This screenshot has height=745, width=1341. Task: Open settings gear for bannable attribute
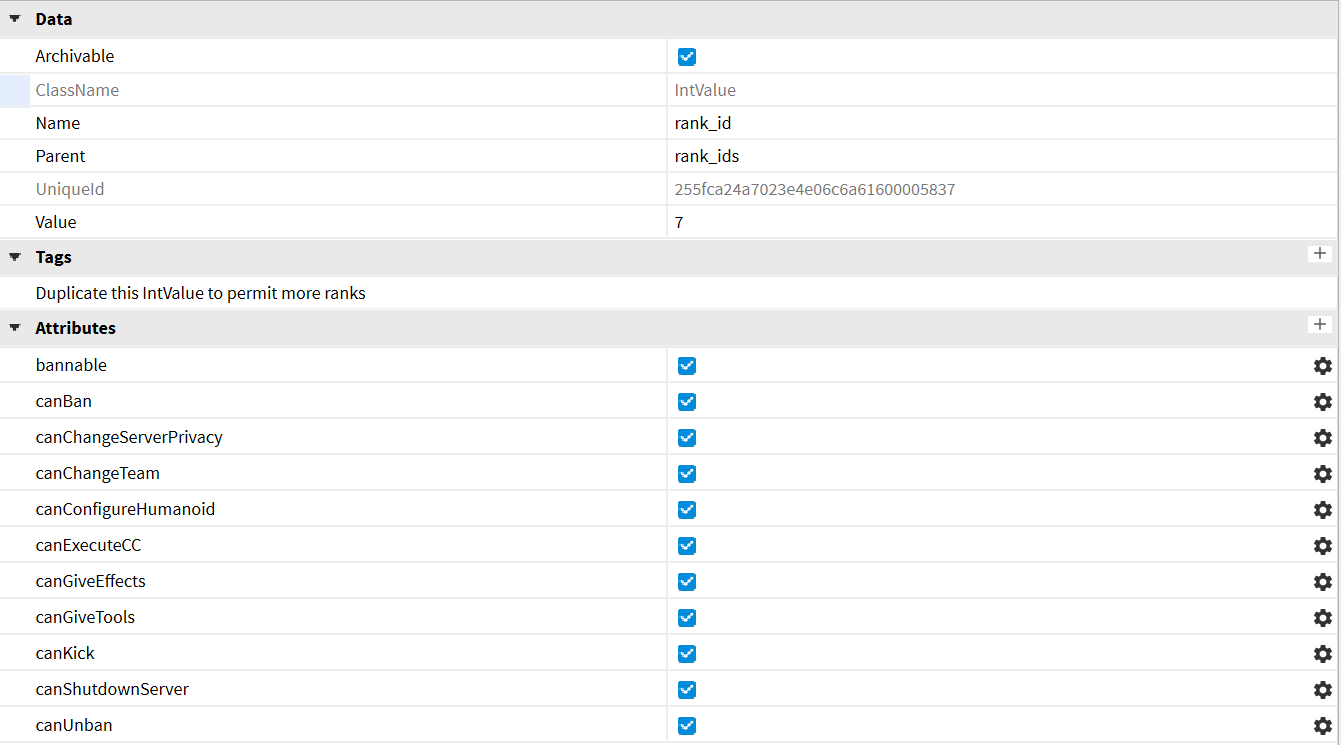1322,365
